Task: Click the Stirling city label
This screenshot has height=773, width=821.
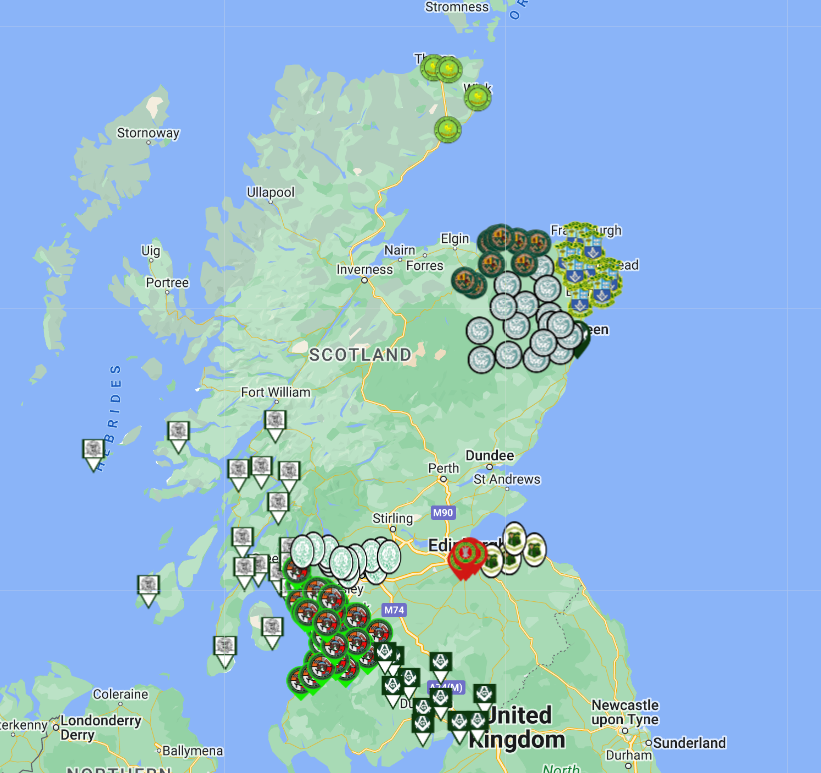Action: pos(393,518)
